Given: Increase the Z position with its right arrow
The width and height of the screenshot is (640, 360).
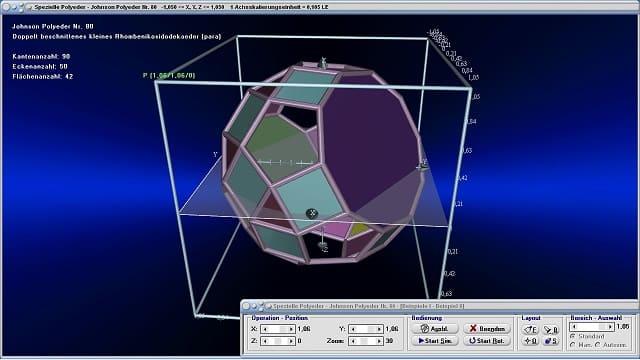Looking at the screenshot, I should pyautogui.click(x=291, y=341).
